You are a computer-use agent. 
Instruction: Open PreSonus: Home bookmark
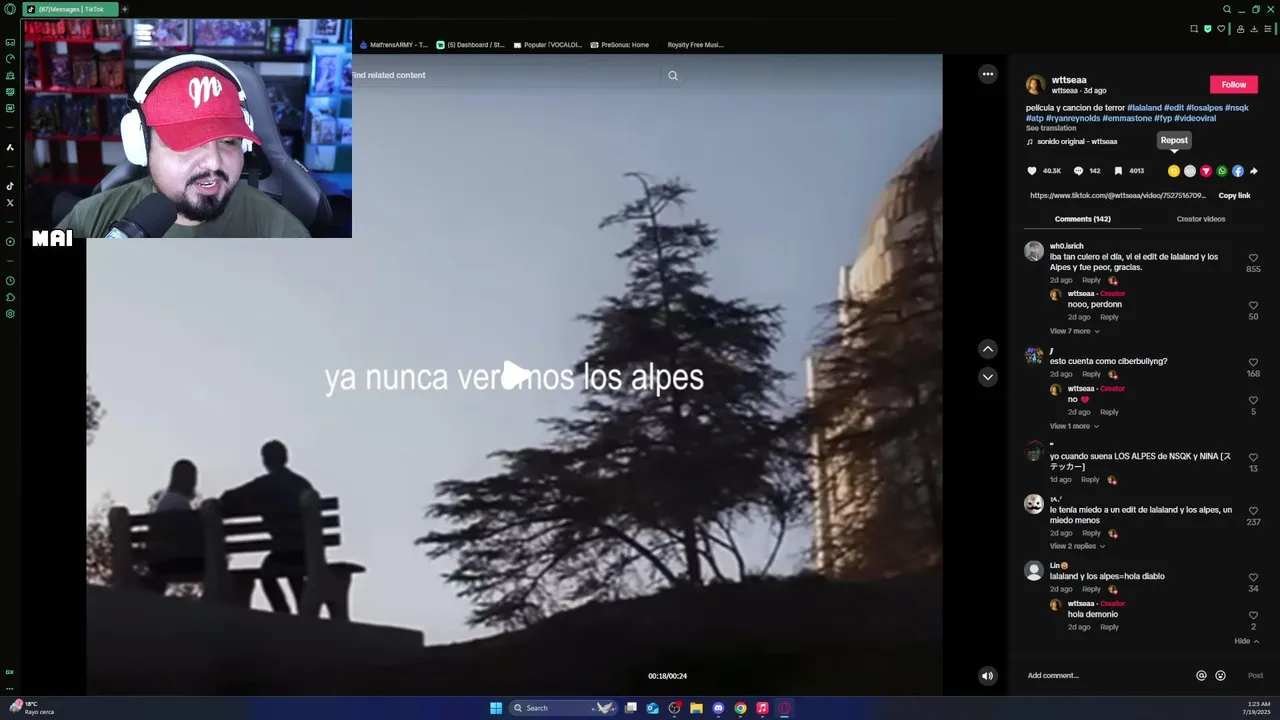tap(620, 45)
